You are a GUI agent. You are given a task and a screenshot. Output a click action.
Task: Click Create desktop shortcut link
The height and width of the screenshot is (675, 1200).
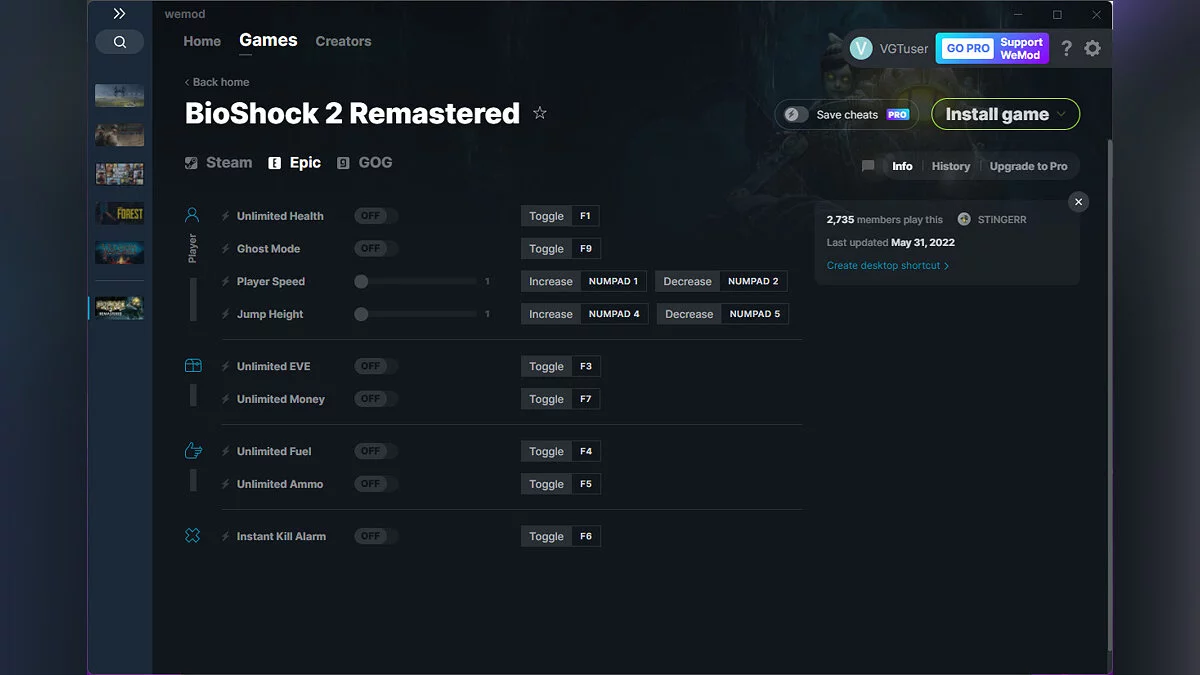tap(888, 265)
